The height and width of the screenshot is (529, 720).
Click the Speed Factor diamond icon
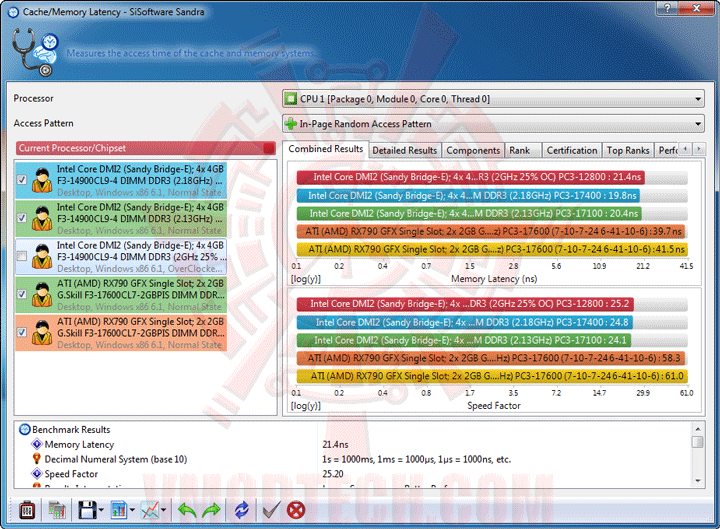point(37,473)
